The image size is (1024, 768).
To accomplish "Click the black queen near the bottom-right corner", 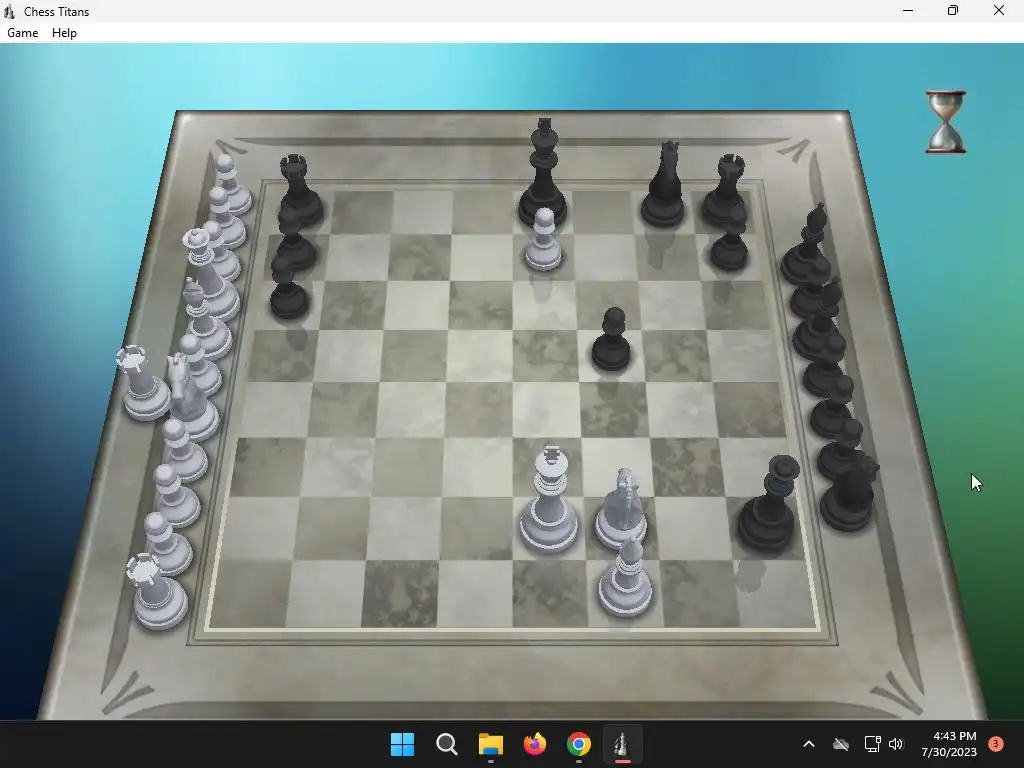I will pos(769,504).
